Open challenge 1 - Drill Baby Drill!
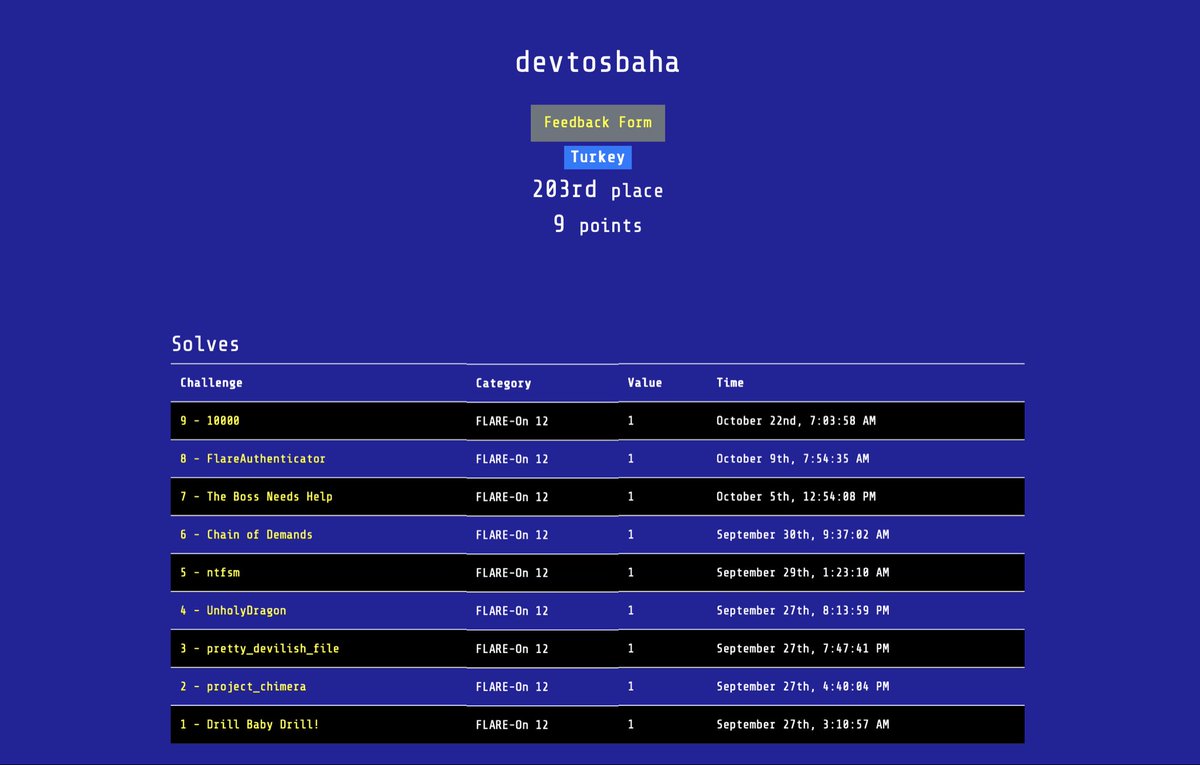Screen dimensions: 1200x765 pyautogui.click(x=250, y=725)
